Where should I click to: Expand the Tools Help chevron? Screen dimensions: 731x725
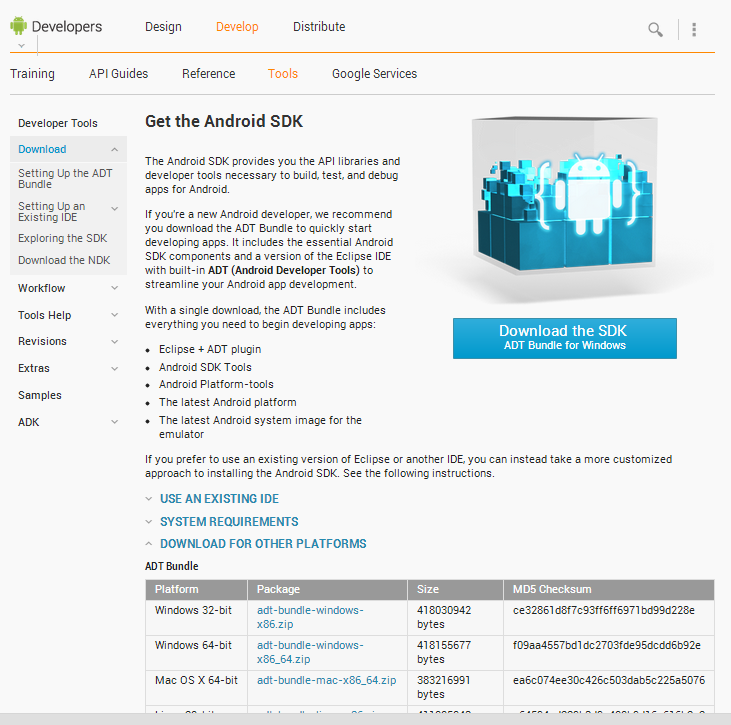(115, 315)
